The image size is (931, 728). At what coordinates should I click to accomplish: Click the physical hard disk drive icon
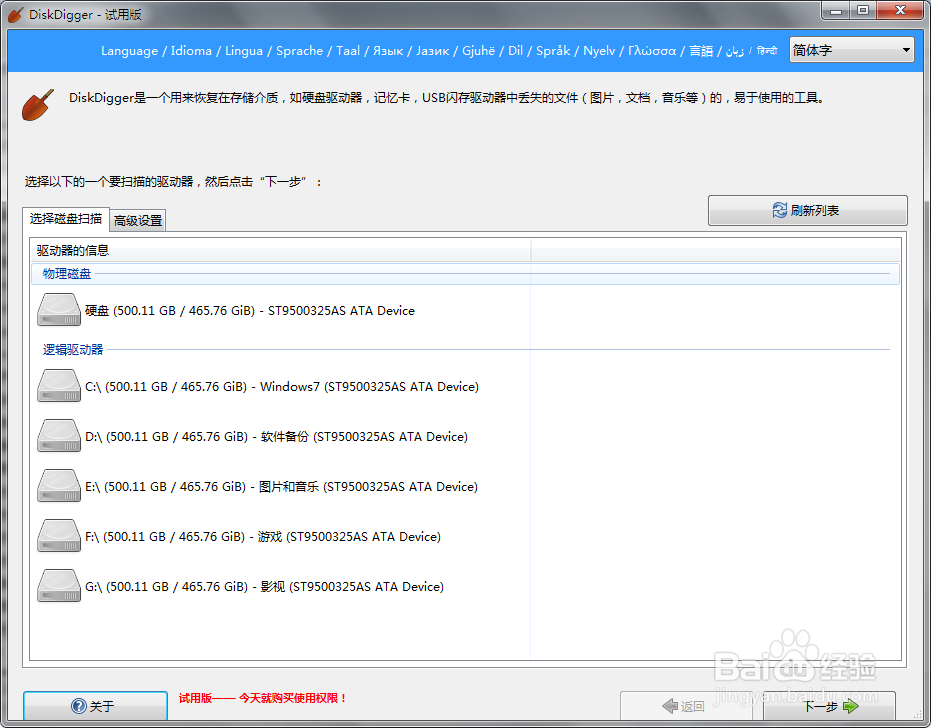(x=59, y=310)
